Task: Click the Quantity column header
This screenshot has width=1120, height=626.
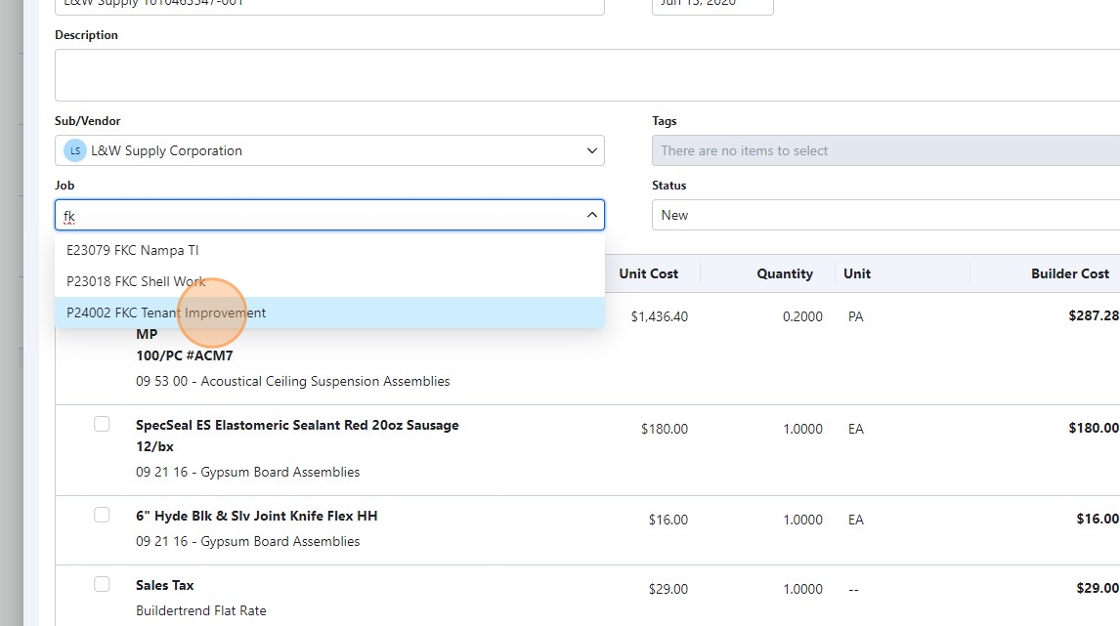Action: [x=785, y=273]
